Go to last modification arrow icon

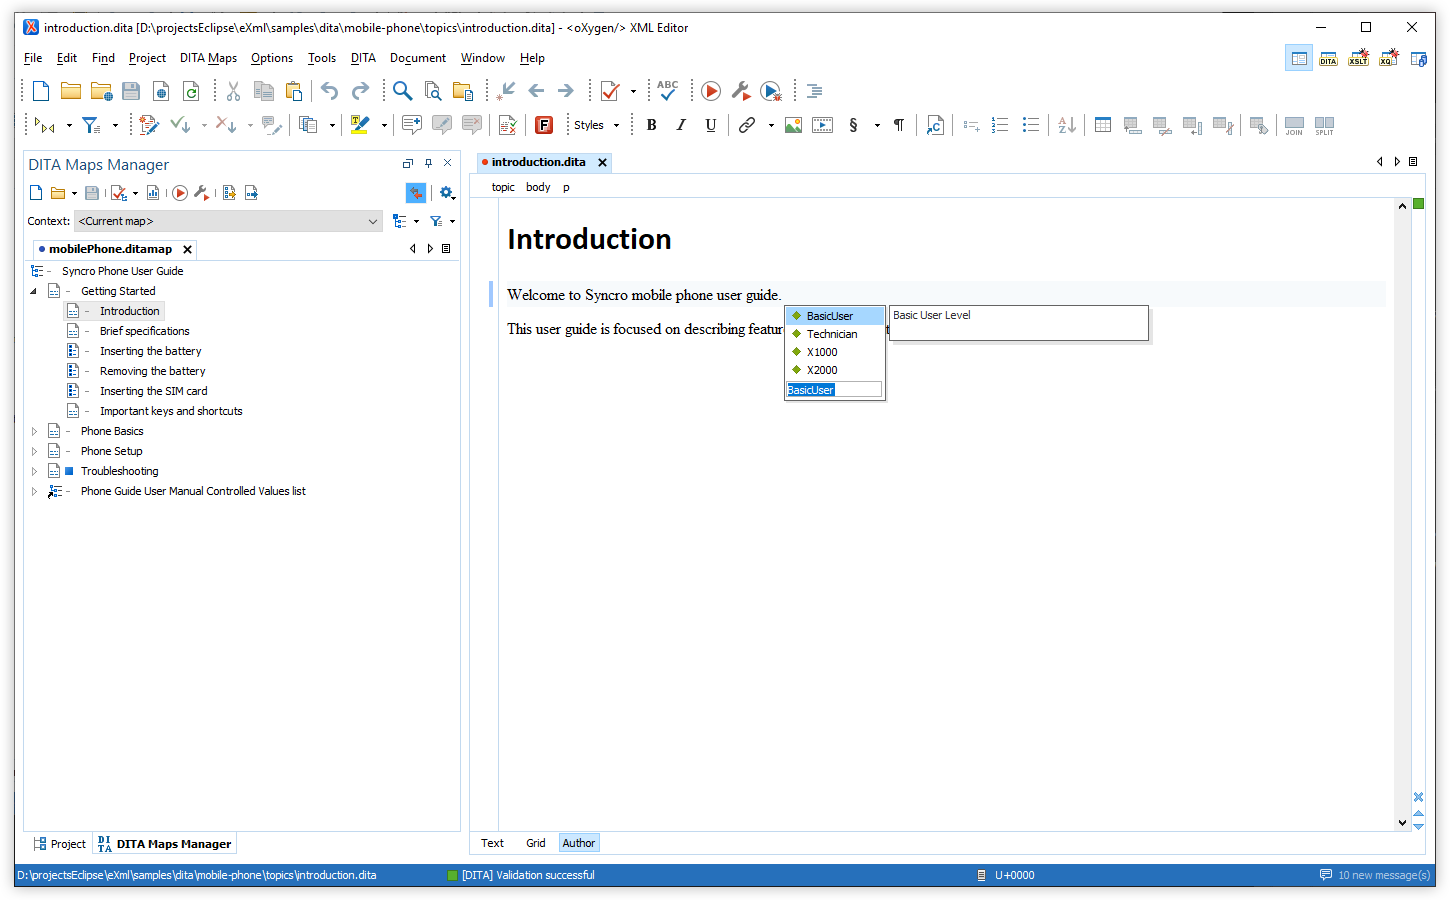507,91
